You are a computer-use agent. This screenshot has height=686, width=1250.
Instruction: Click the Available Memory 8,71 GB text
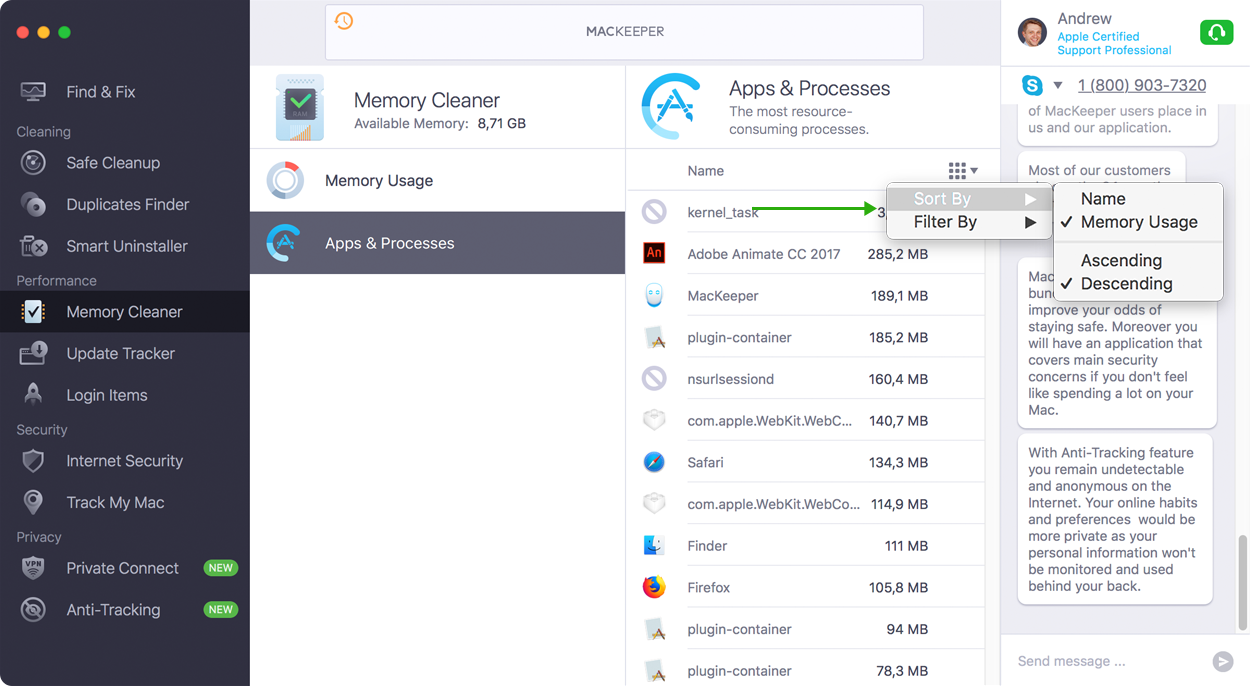coord(440,124)
